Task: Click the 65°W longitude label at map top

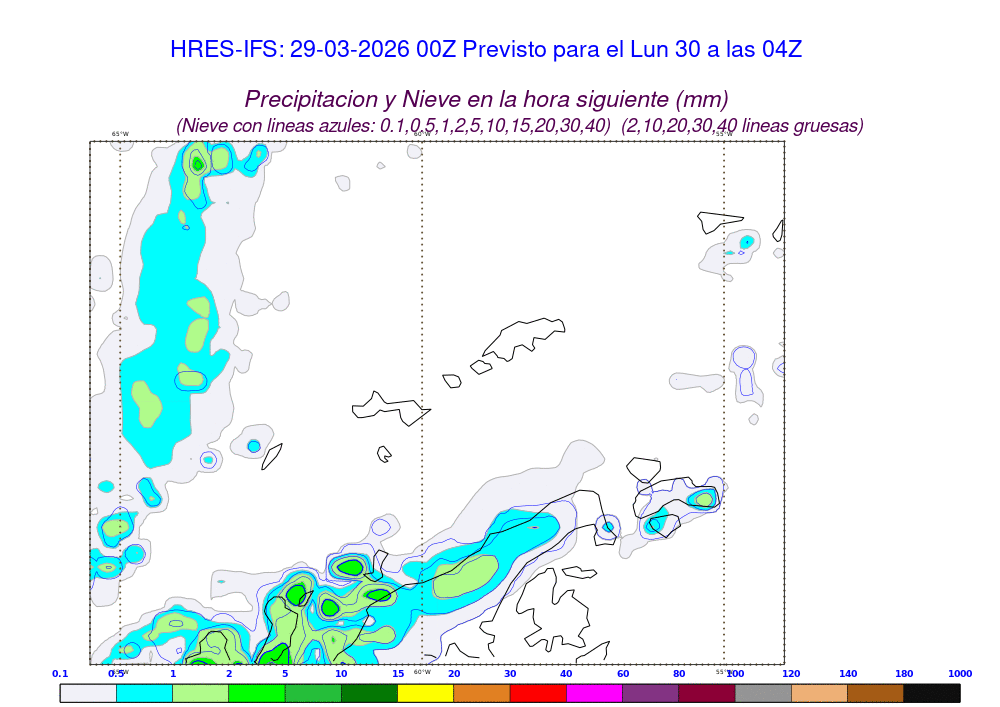Action: [x=120, y=134]
